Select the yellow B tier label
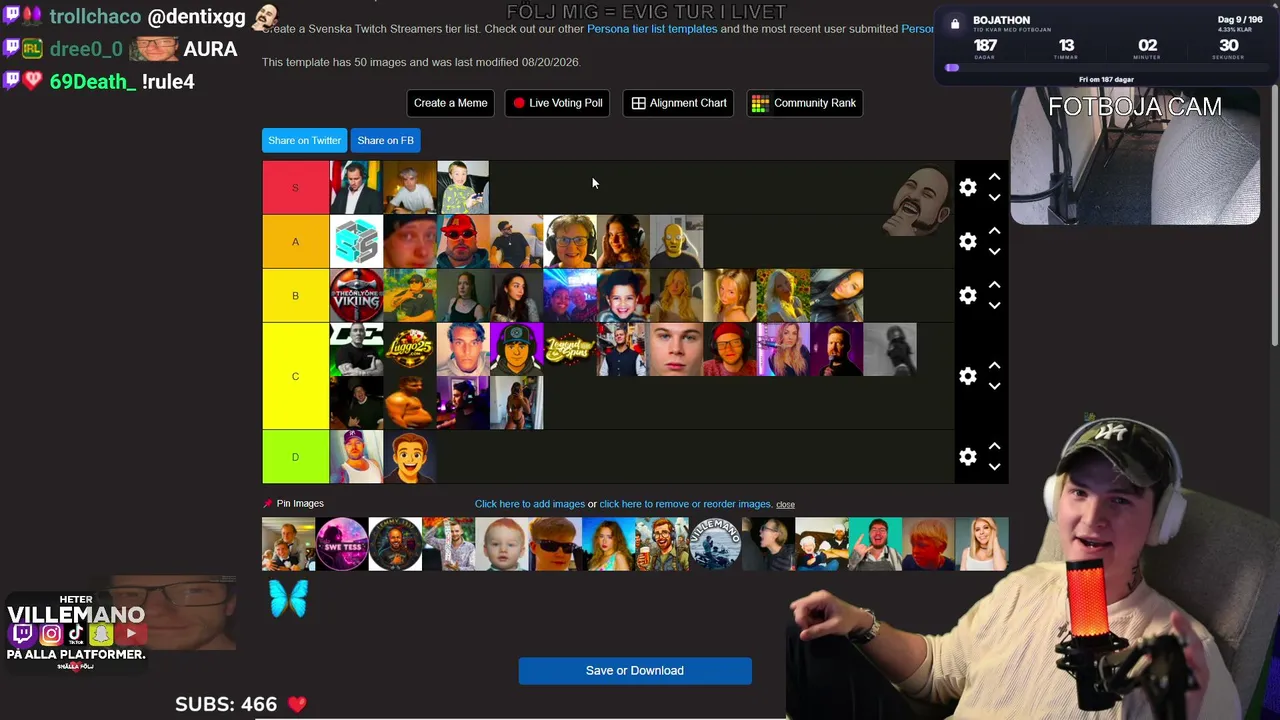The image size is (1280, 720). pos(295,295)
